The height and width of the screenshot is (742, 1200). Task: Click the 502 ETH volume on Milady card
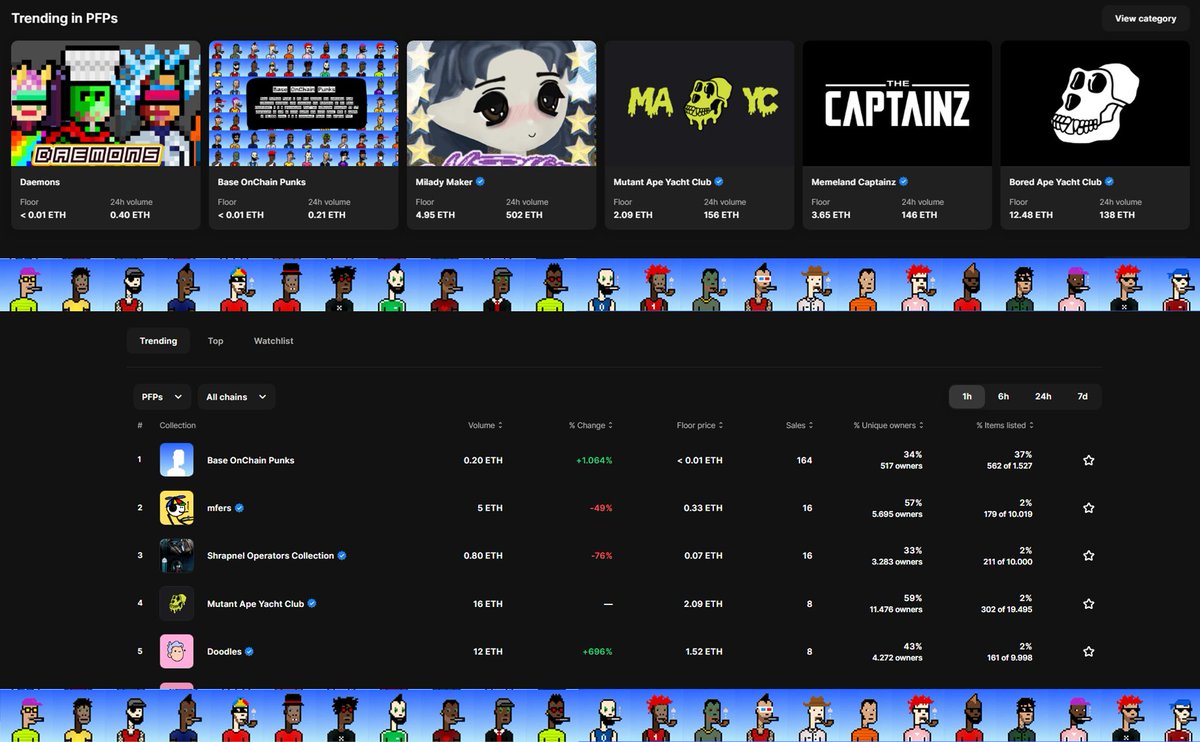coord(524,215)
